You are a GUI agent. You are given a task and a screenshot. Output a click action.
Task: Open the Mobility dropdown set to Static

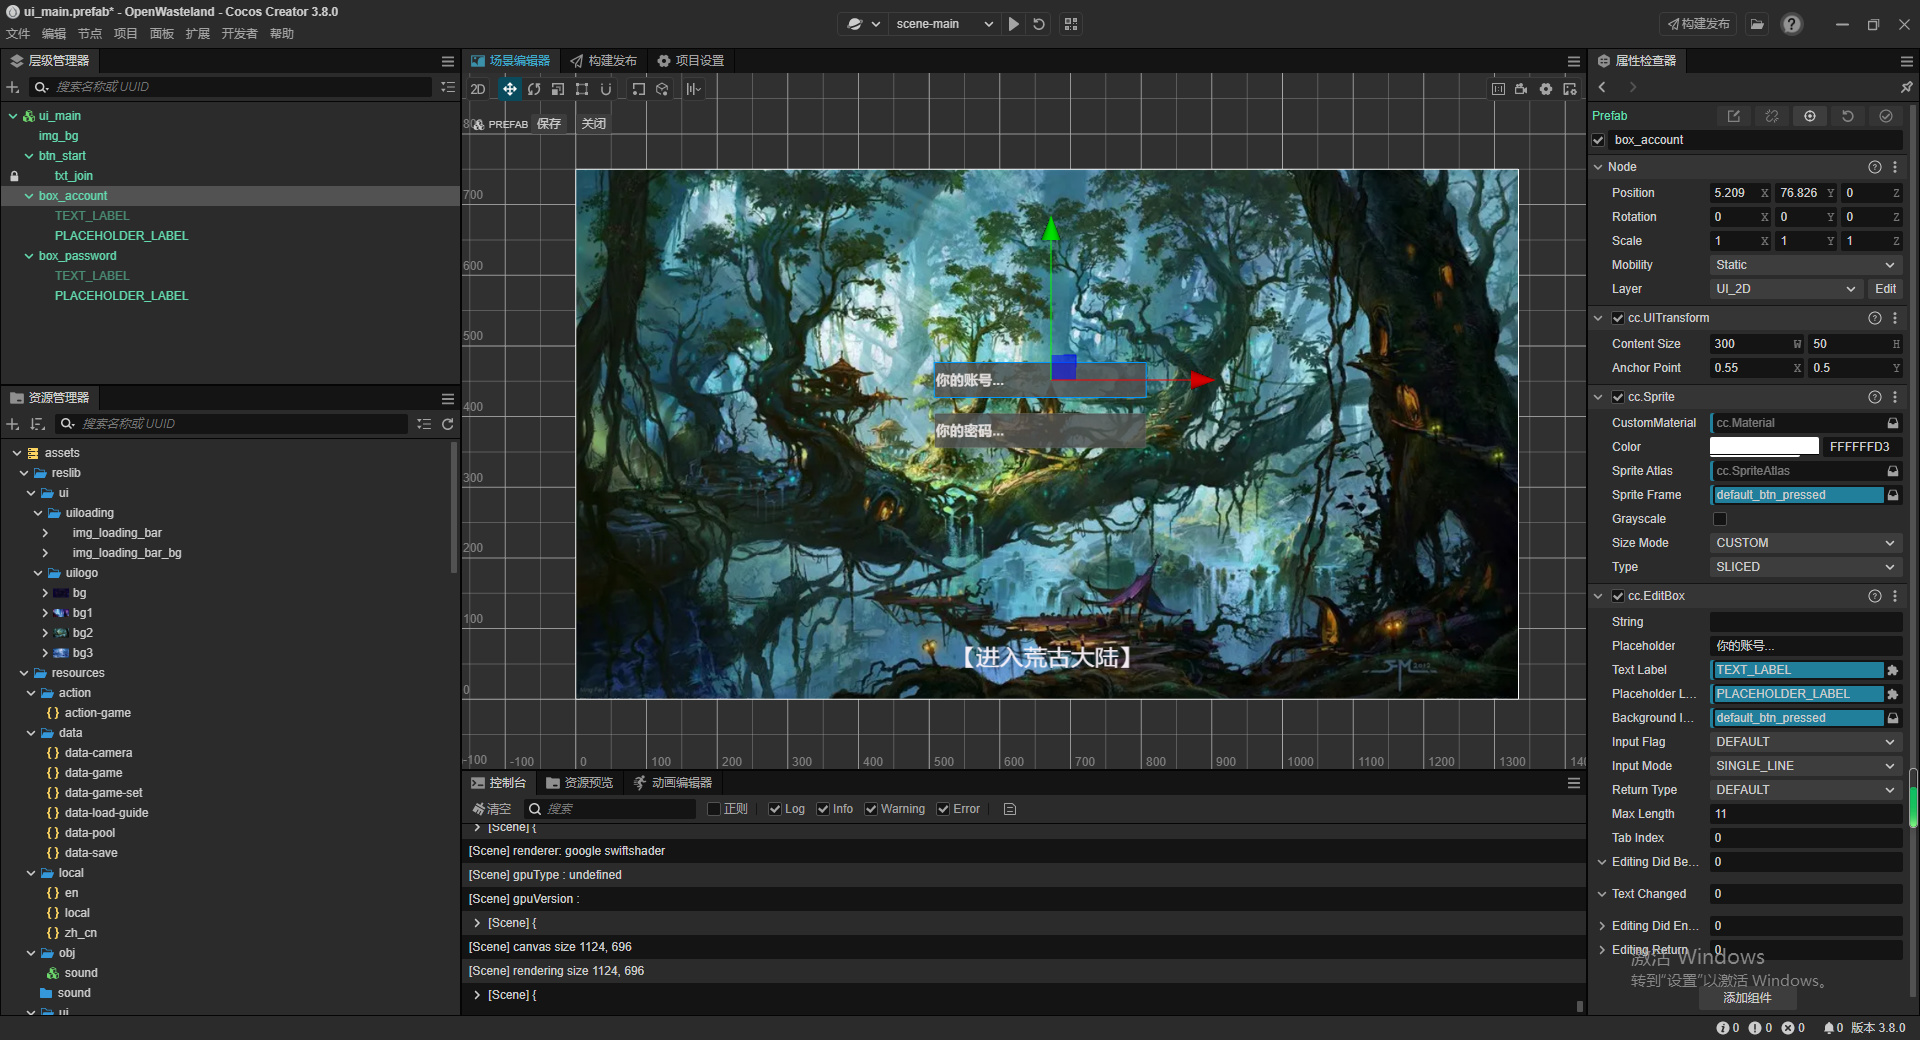pos(1804,265)
